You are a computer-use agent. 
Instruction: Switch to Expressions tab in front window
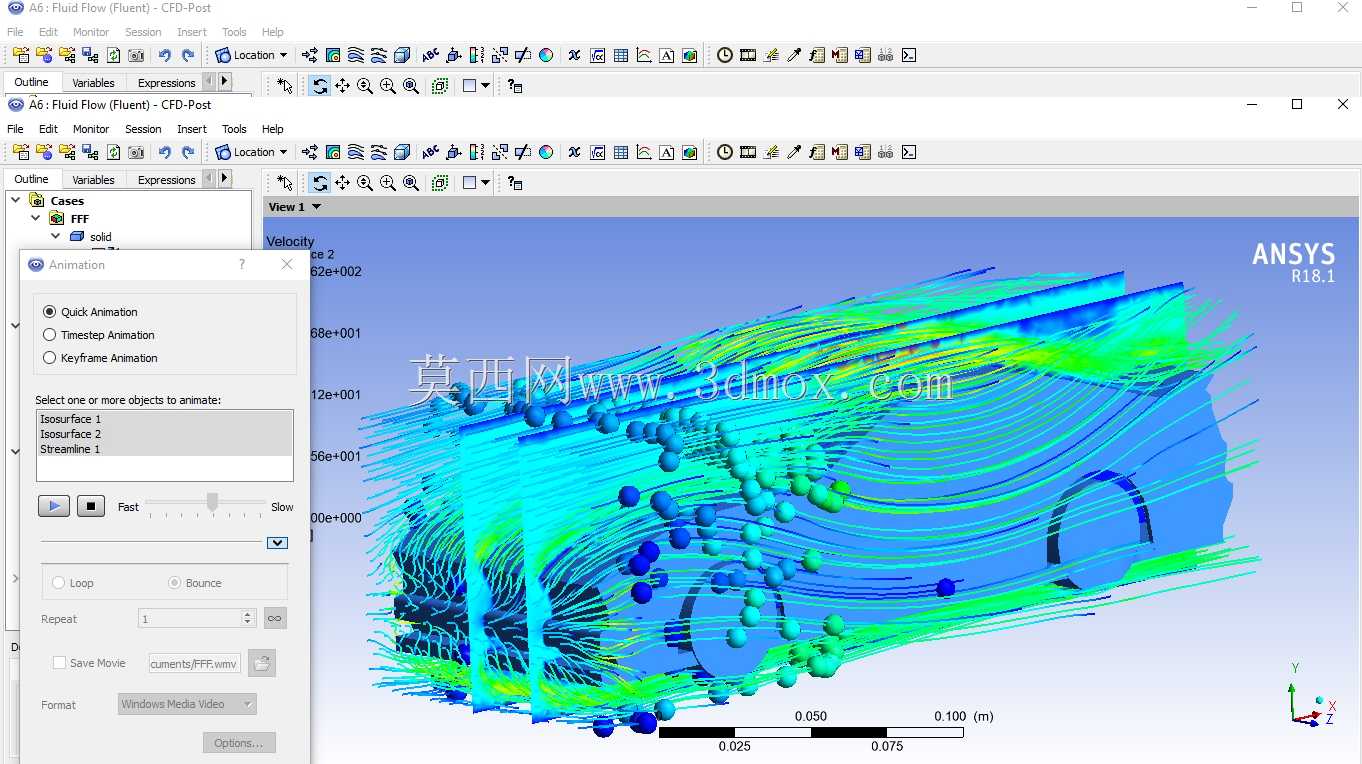tap(166, 180)
